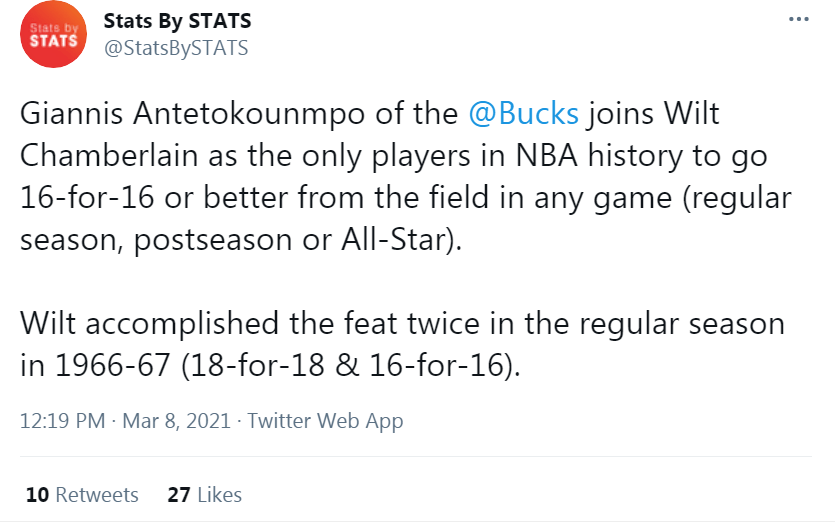
Task: Open the Twitter Web App source link
Action: 325,421
